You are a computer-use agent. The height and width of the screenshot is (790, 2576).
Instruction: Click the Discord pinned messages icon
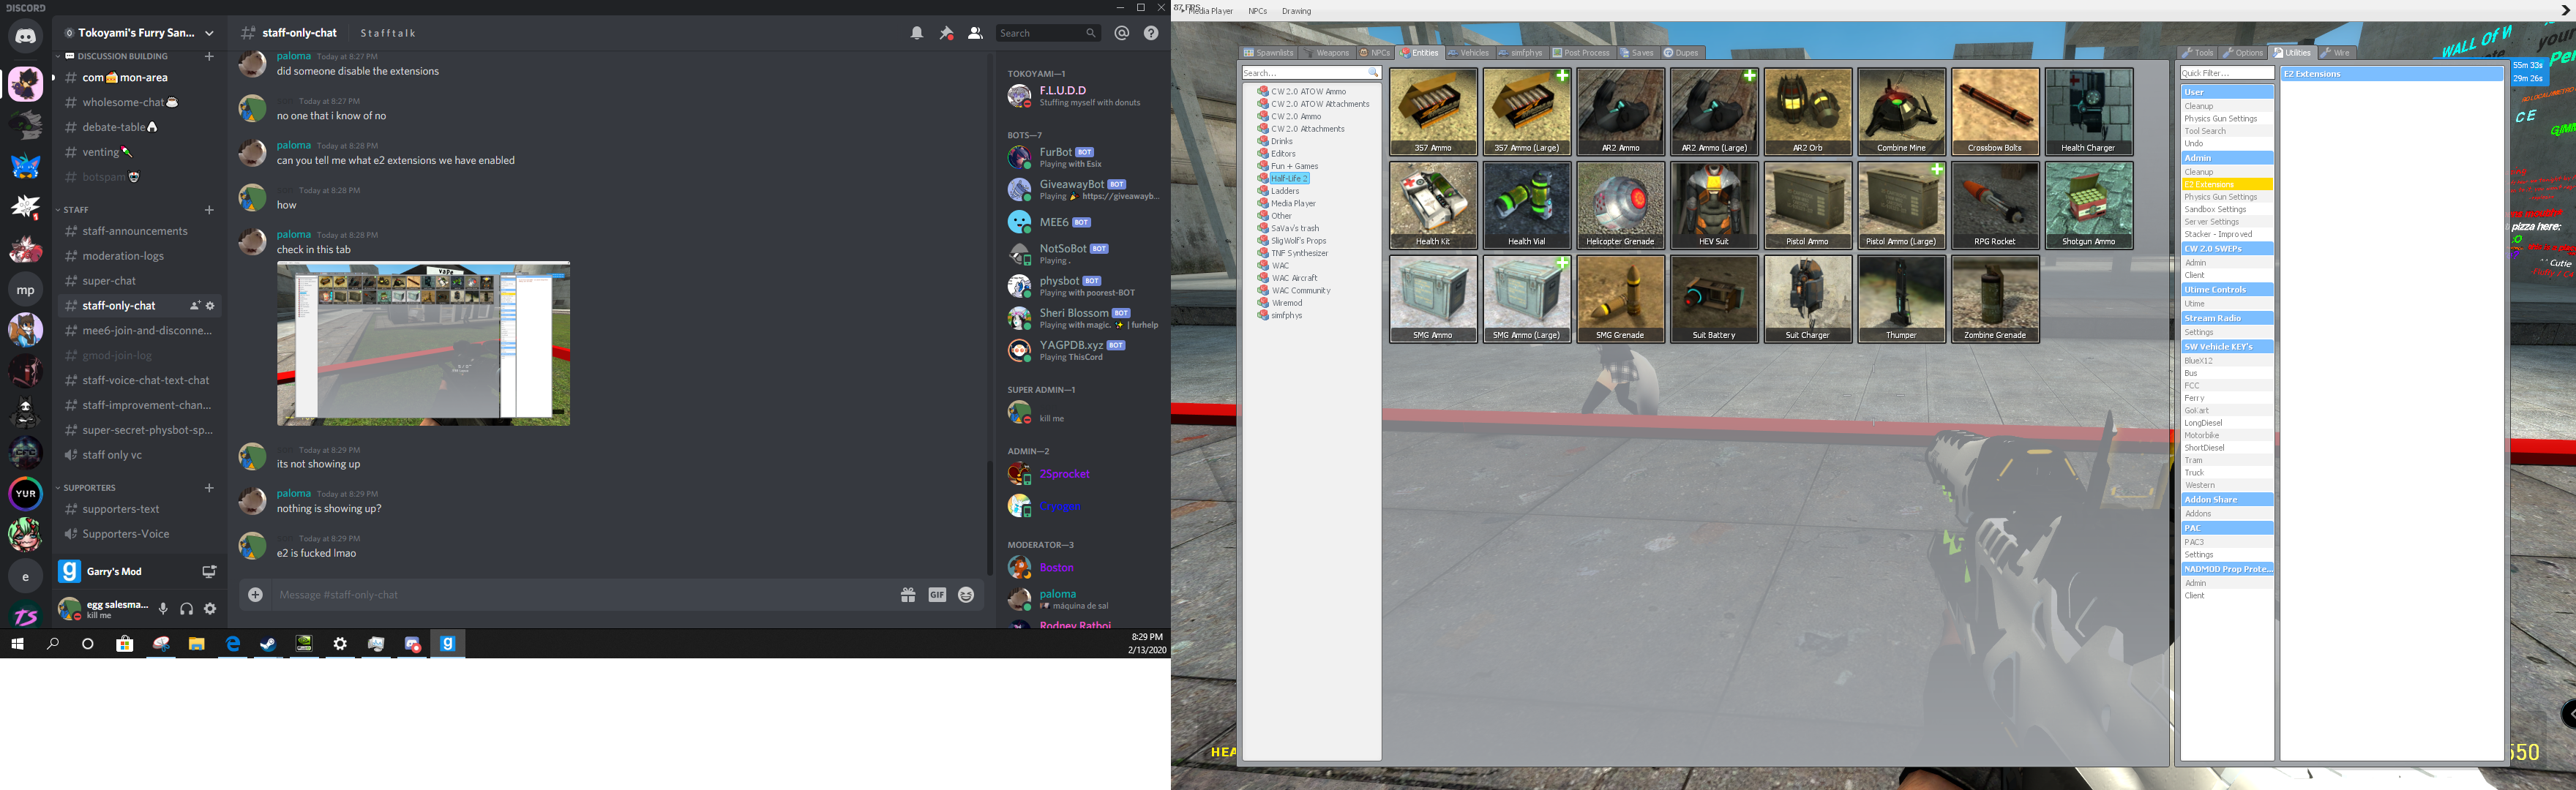pos(946,33)
